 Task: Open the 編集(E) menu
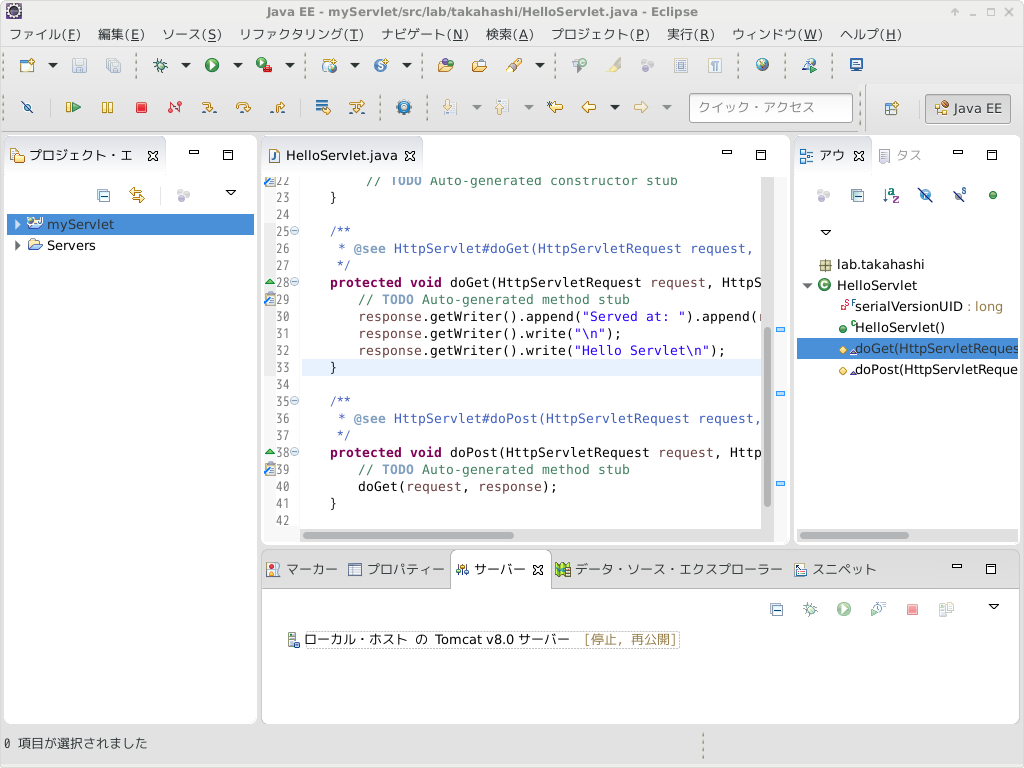tap(121, 35)
